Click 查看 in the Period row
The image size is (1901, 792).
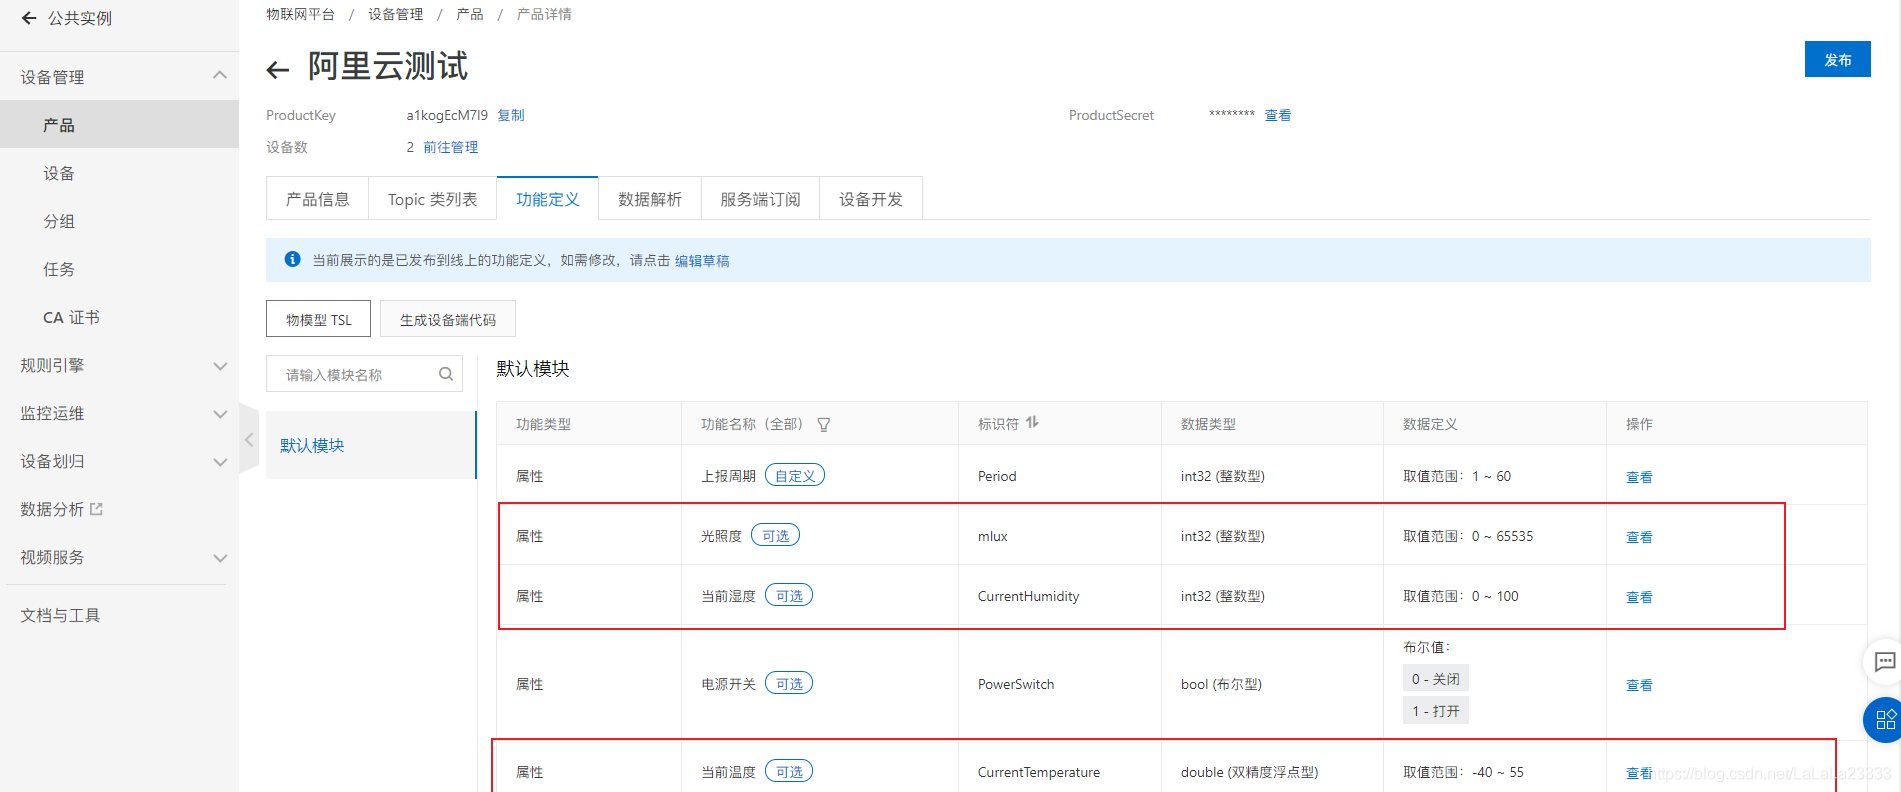(1639, 477)
